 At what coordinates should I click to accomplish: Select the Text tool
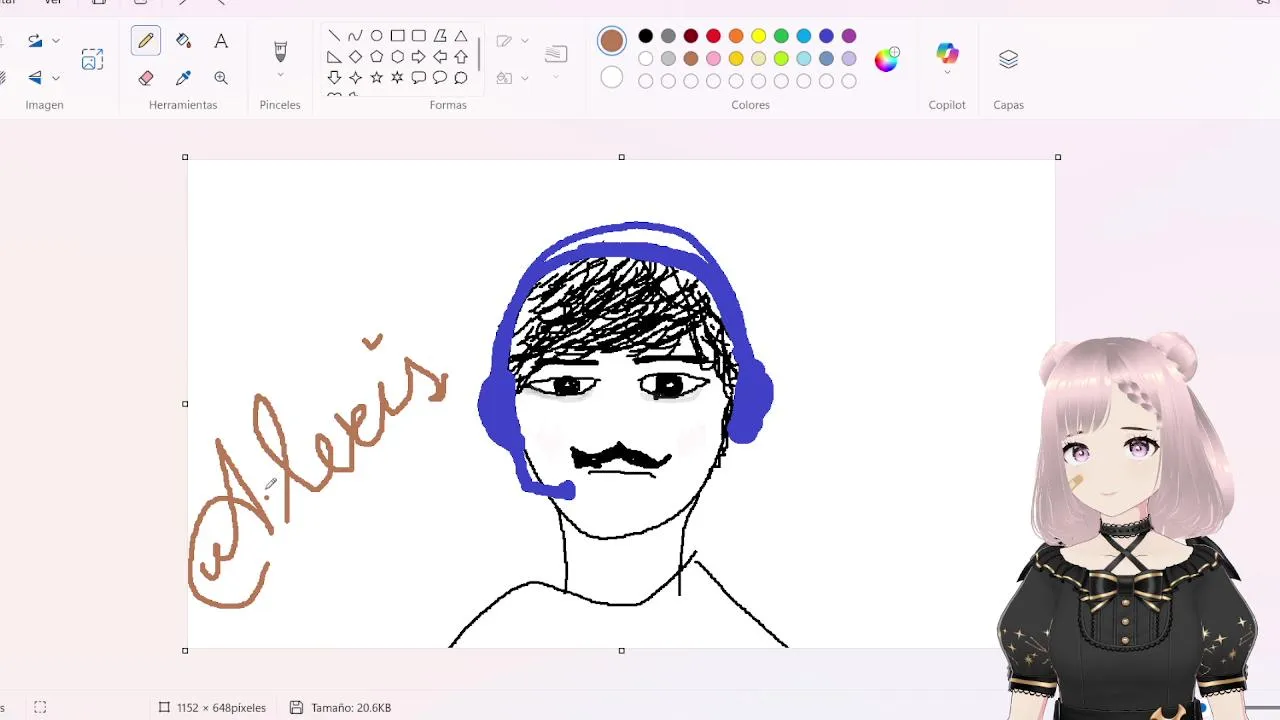221,41
